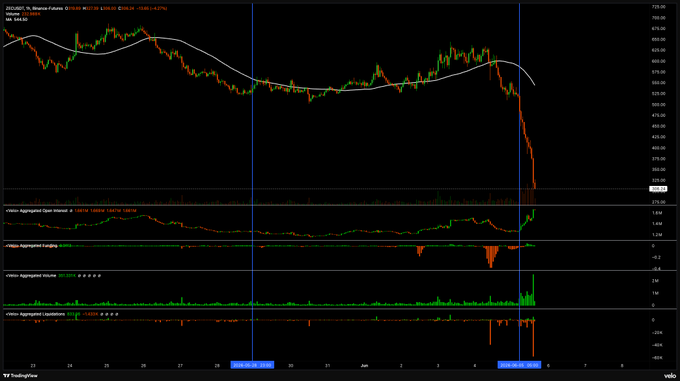
Task: Click the 600.00 price axis label
Action: pyautogui.click(x=658, y=61)
